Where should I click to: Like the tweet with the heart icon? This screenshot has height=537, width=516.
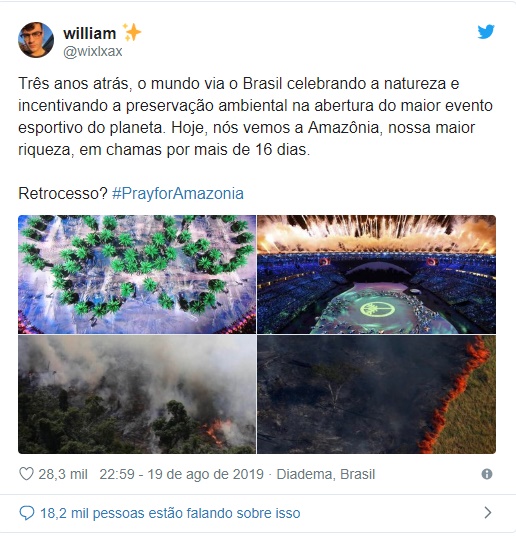coord(26,474)
